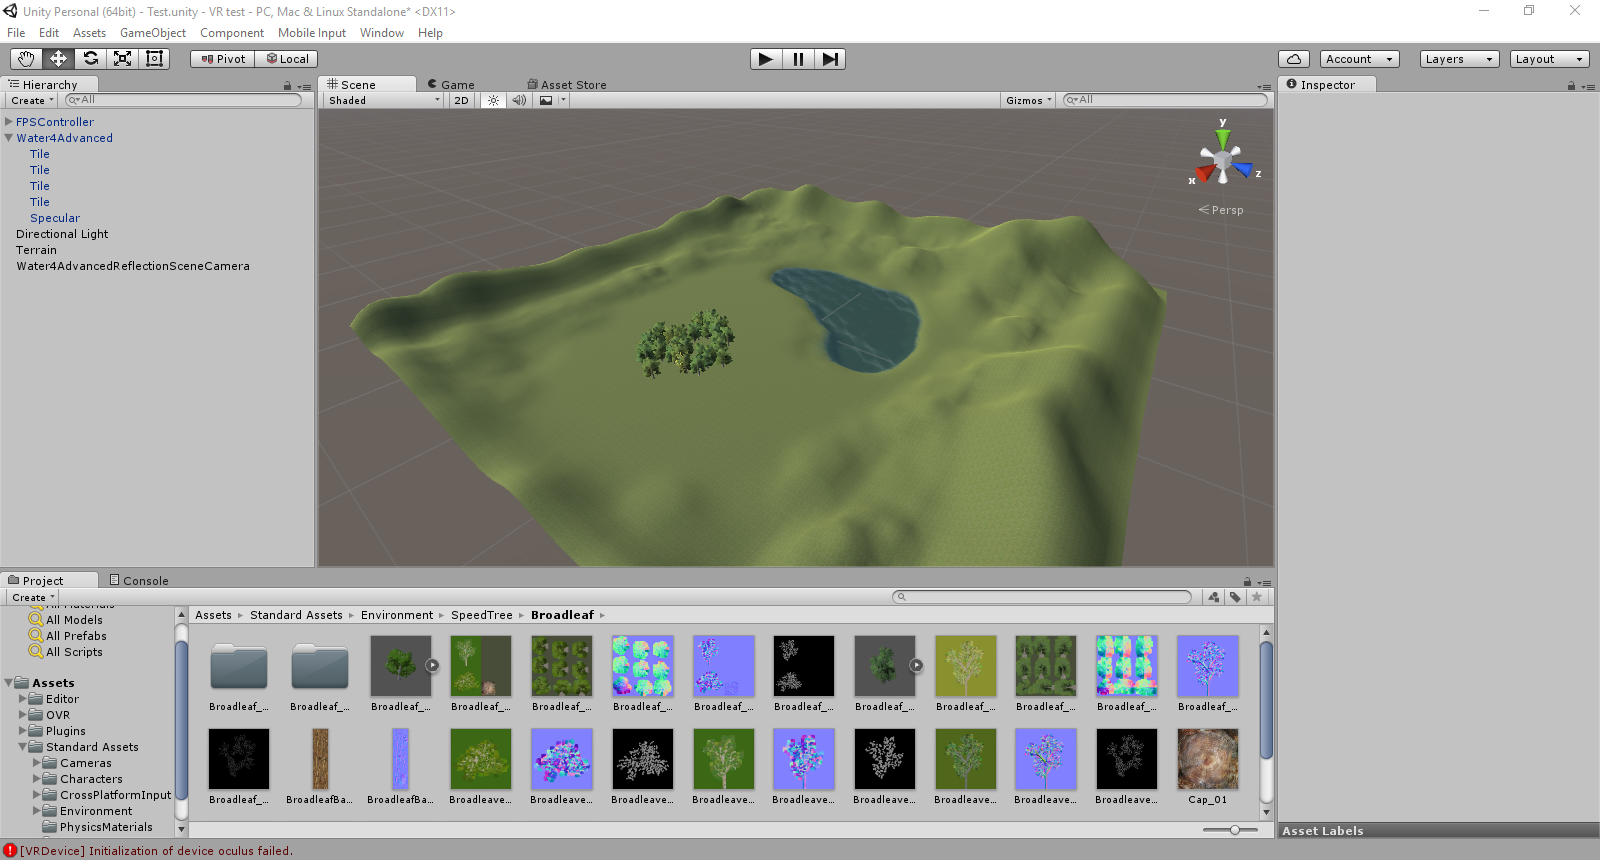Open Hierarchy Create dropdown
Screen dimensions: 1600x860
click(x=32, y=100)
